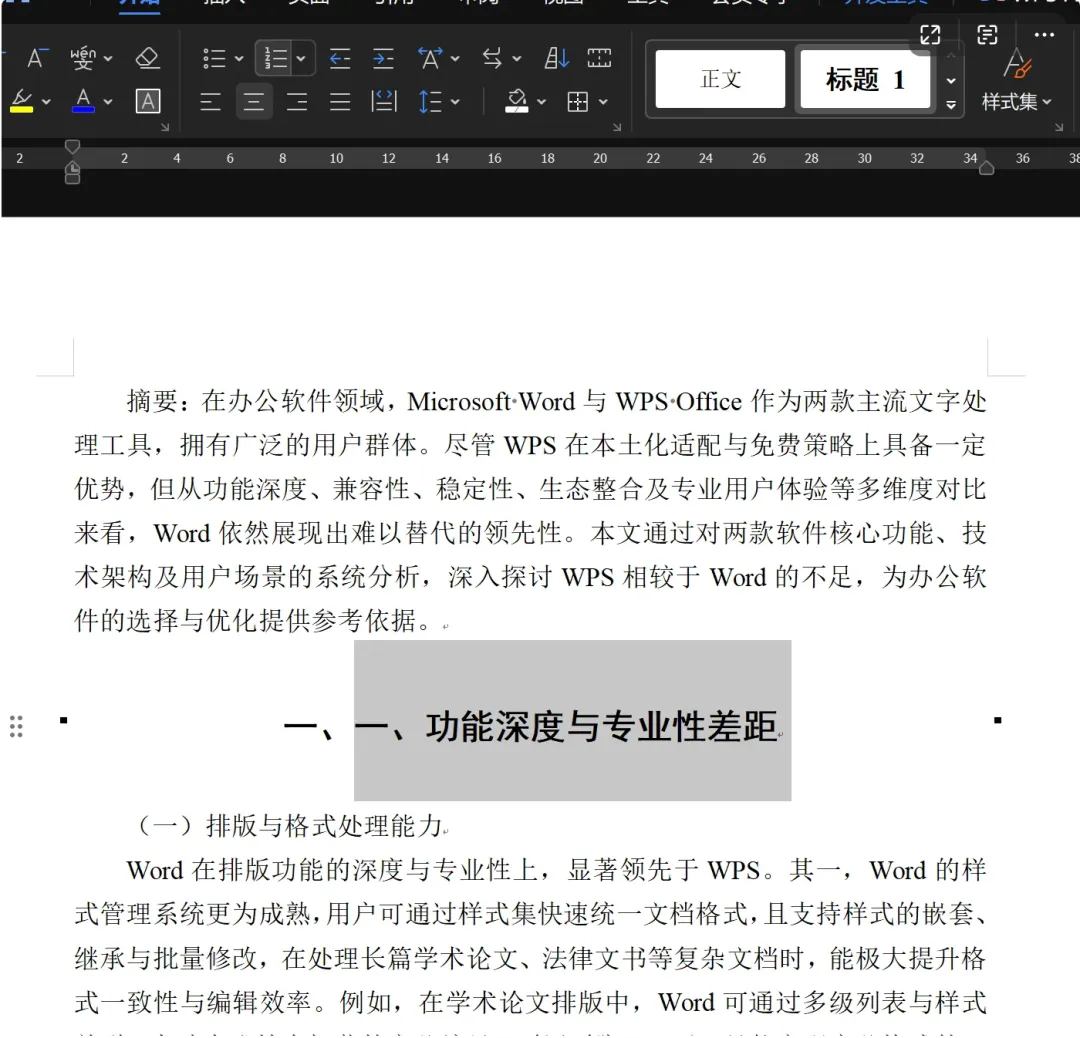
Task: Toggle the character border (boxed A)
Action: tap(147, 101)
